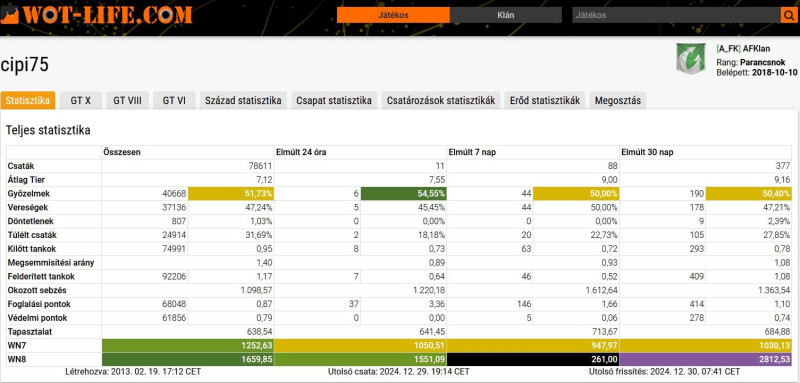This screenshot has width=800, height=383.
Task: Click the Vereségek row label
Action: point(28,208)
